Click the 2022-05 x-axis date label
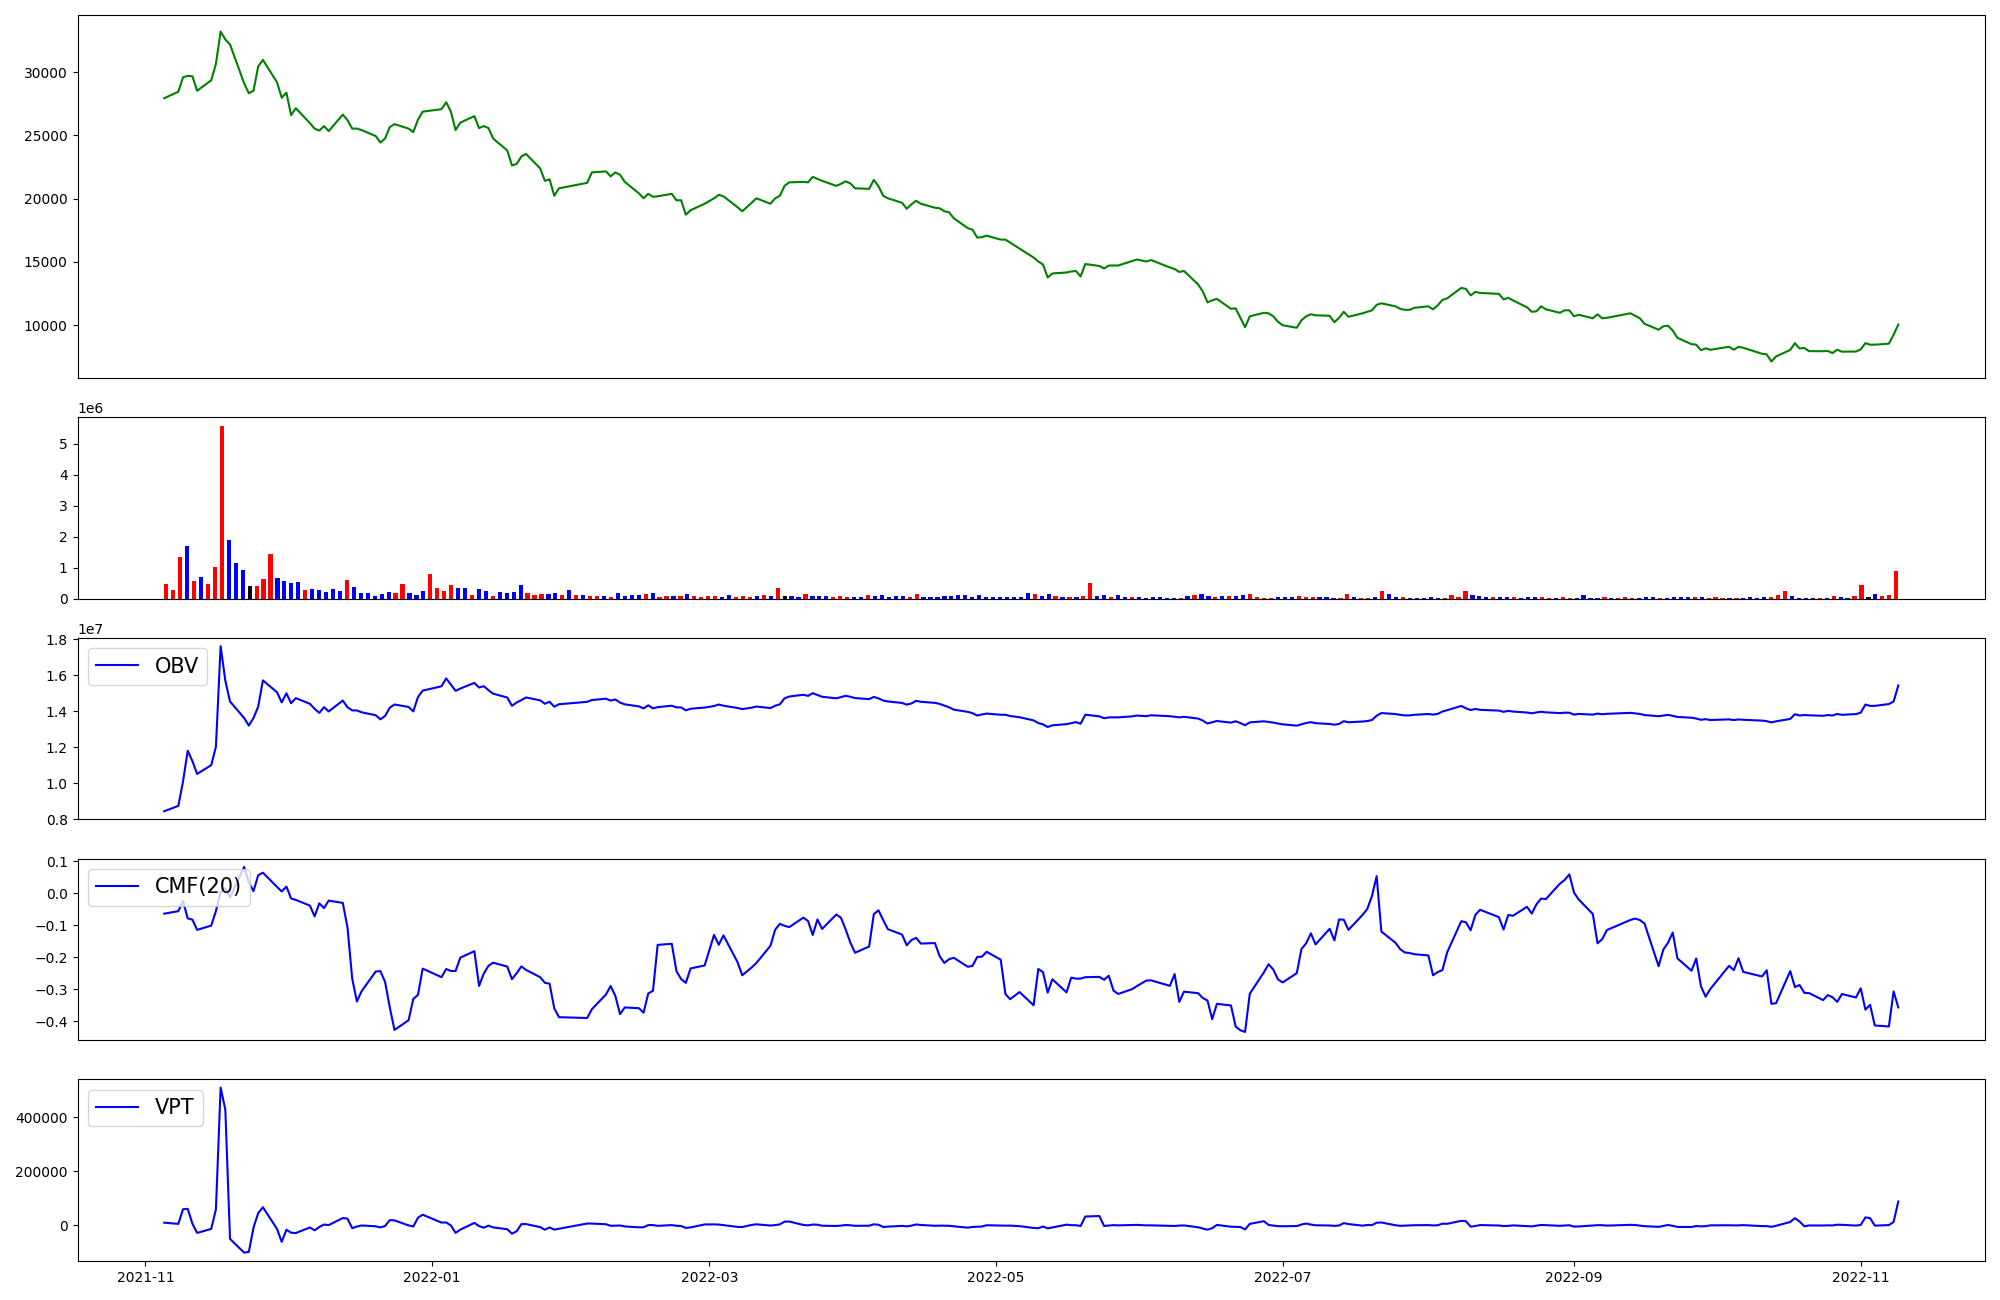Image resolution: width=2000 pixels, height=1300 pixels. (996, 1277)
